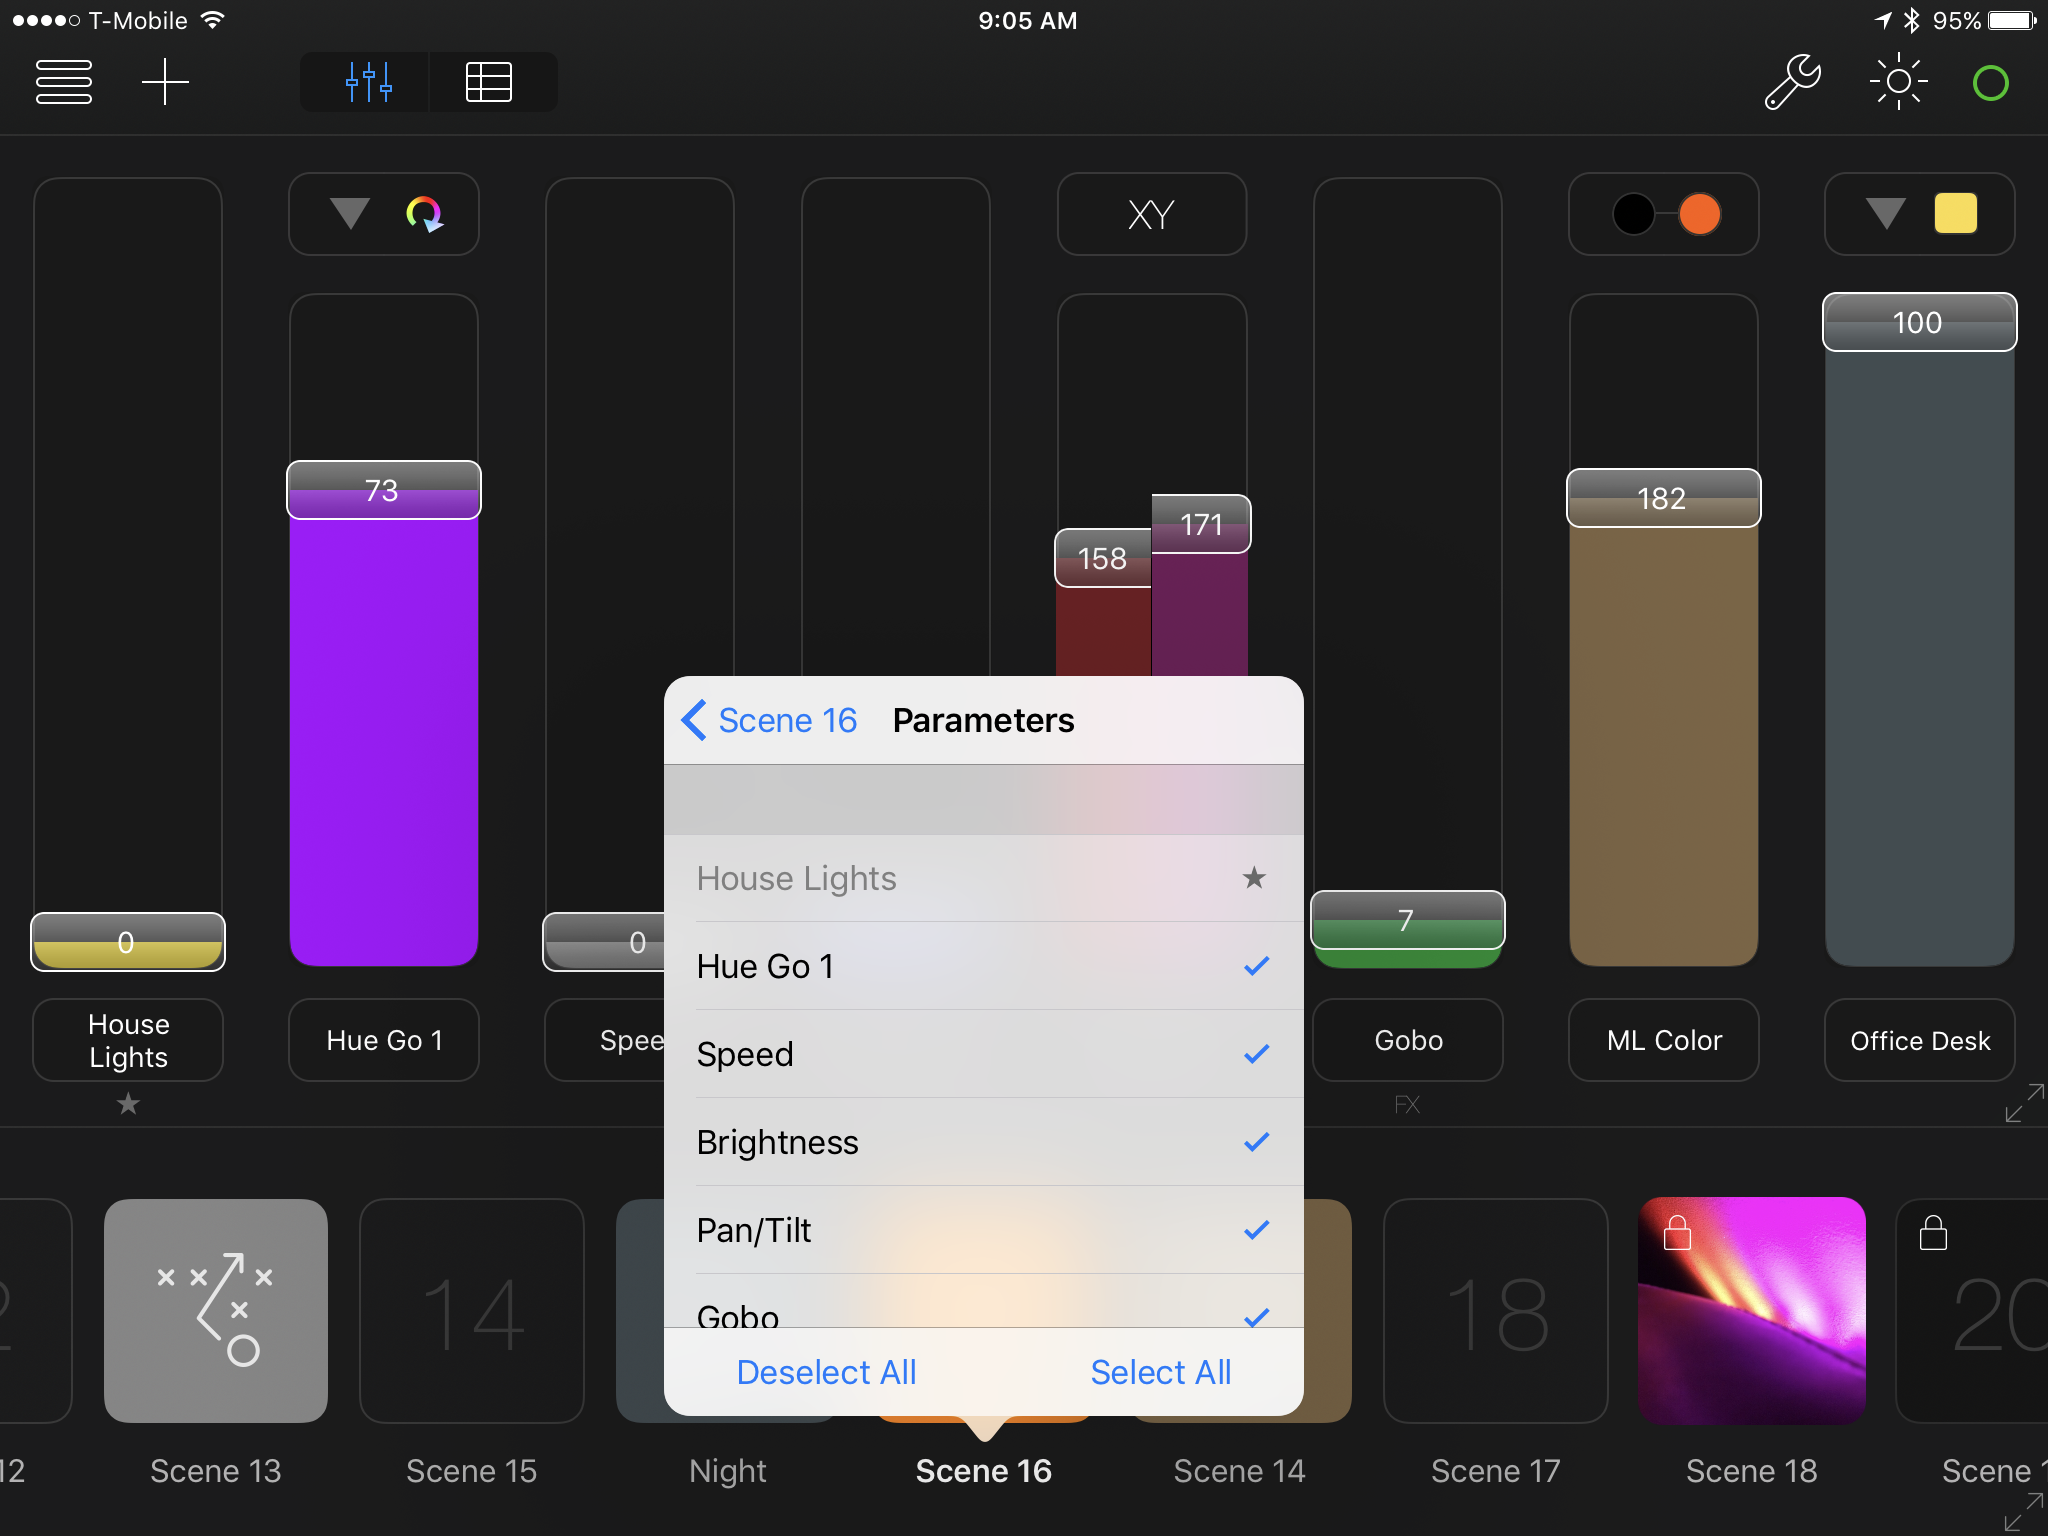Go back to Scene 16 in popover
Screen dimensions: 2048x1536
[769, 720]
